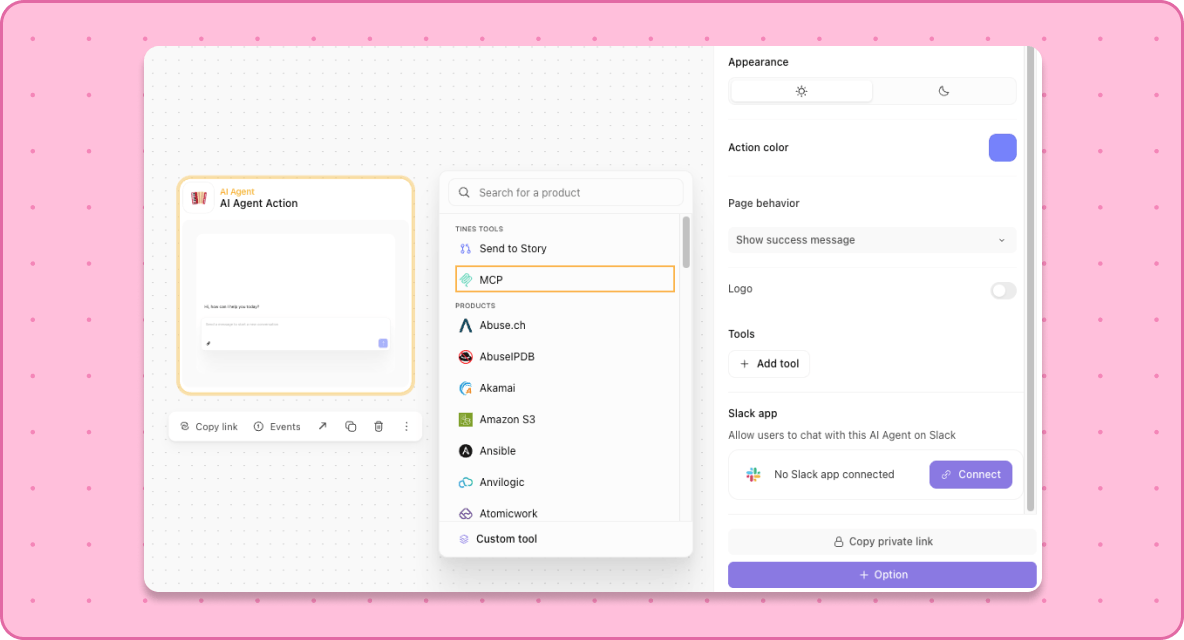Choose Atomicwork from products list
Viewport: 1184px width, 640px height.
(565, 512)
